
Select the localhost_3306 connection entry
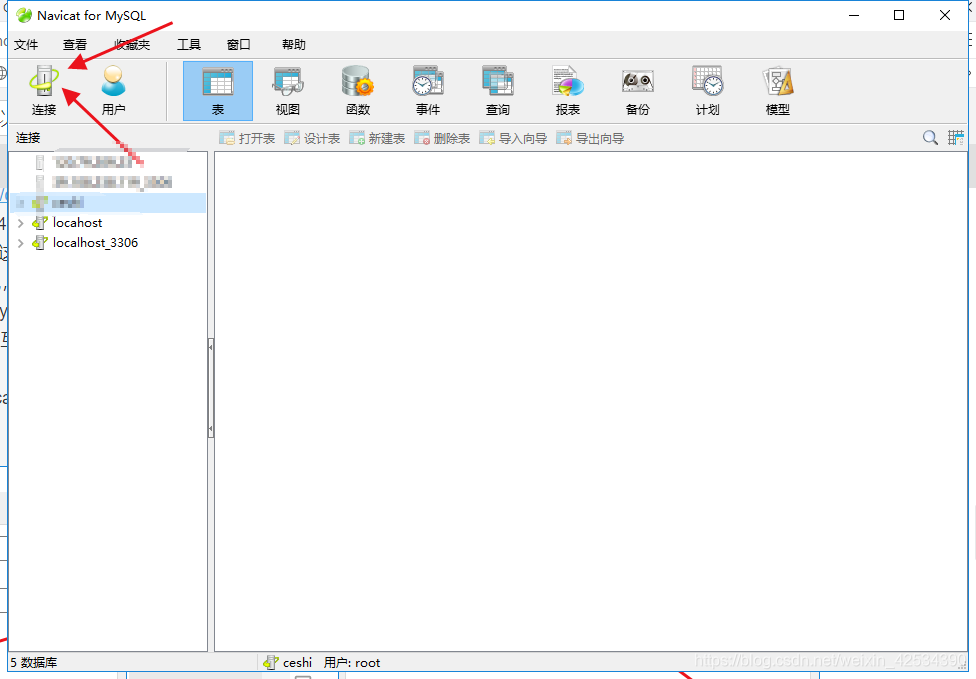[95, 243]
